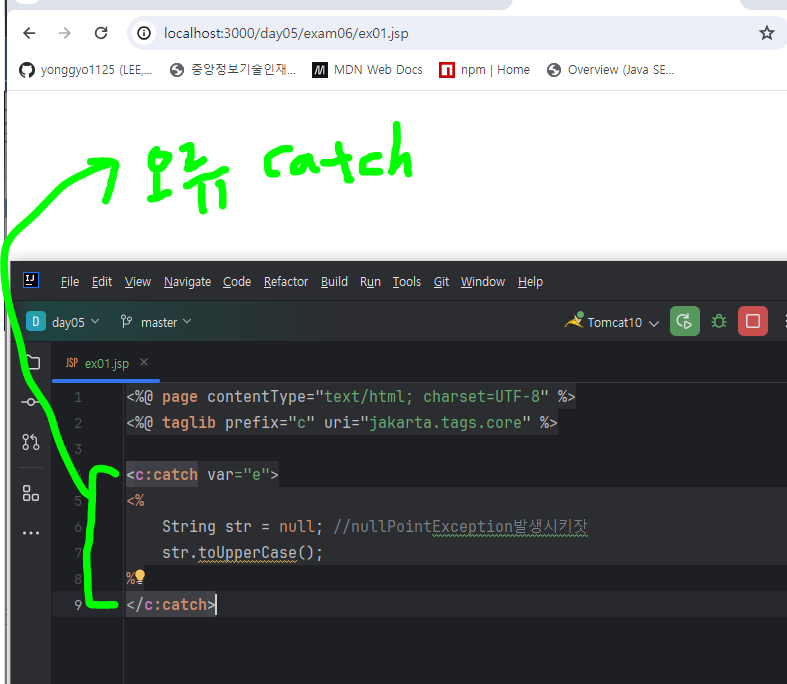
Task: Open the yonggyo1125 GitHub bookmark
Action: 85,70
